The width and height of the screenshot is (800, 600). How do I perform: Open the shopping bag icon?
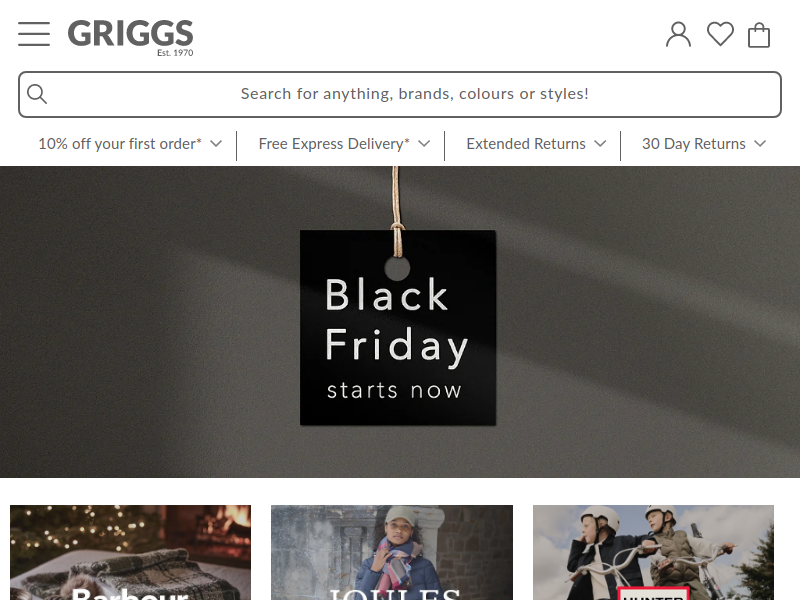coord(759,35)
